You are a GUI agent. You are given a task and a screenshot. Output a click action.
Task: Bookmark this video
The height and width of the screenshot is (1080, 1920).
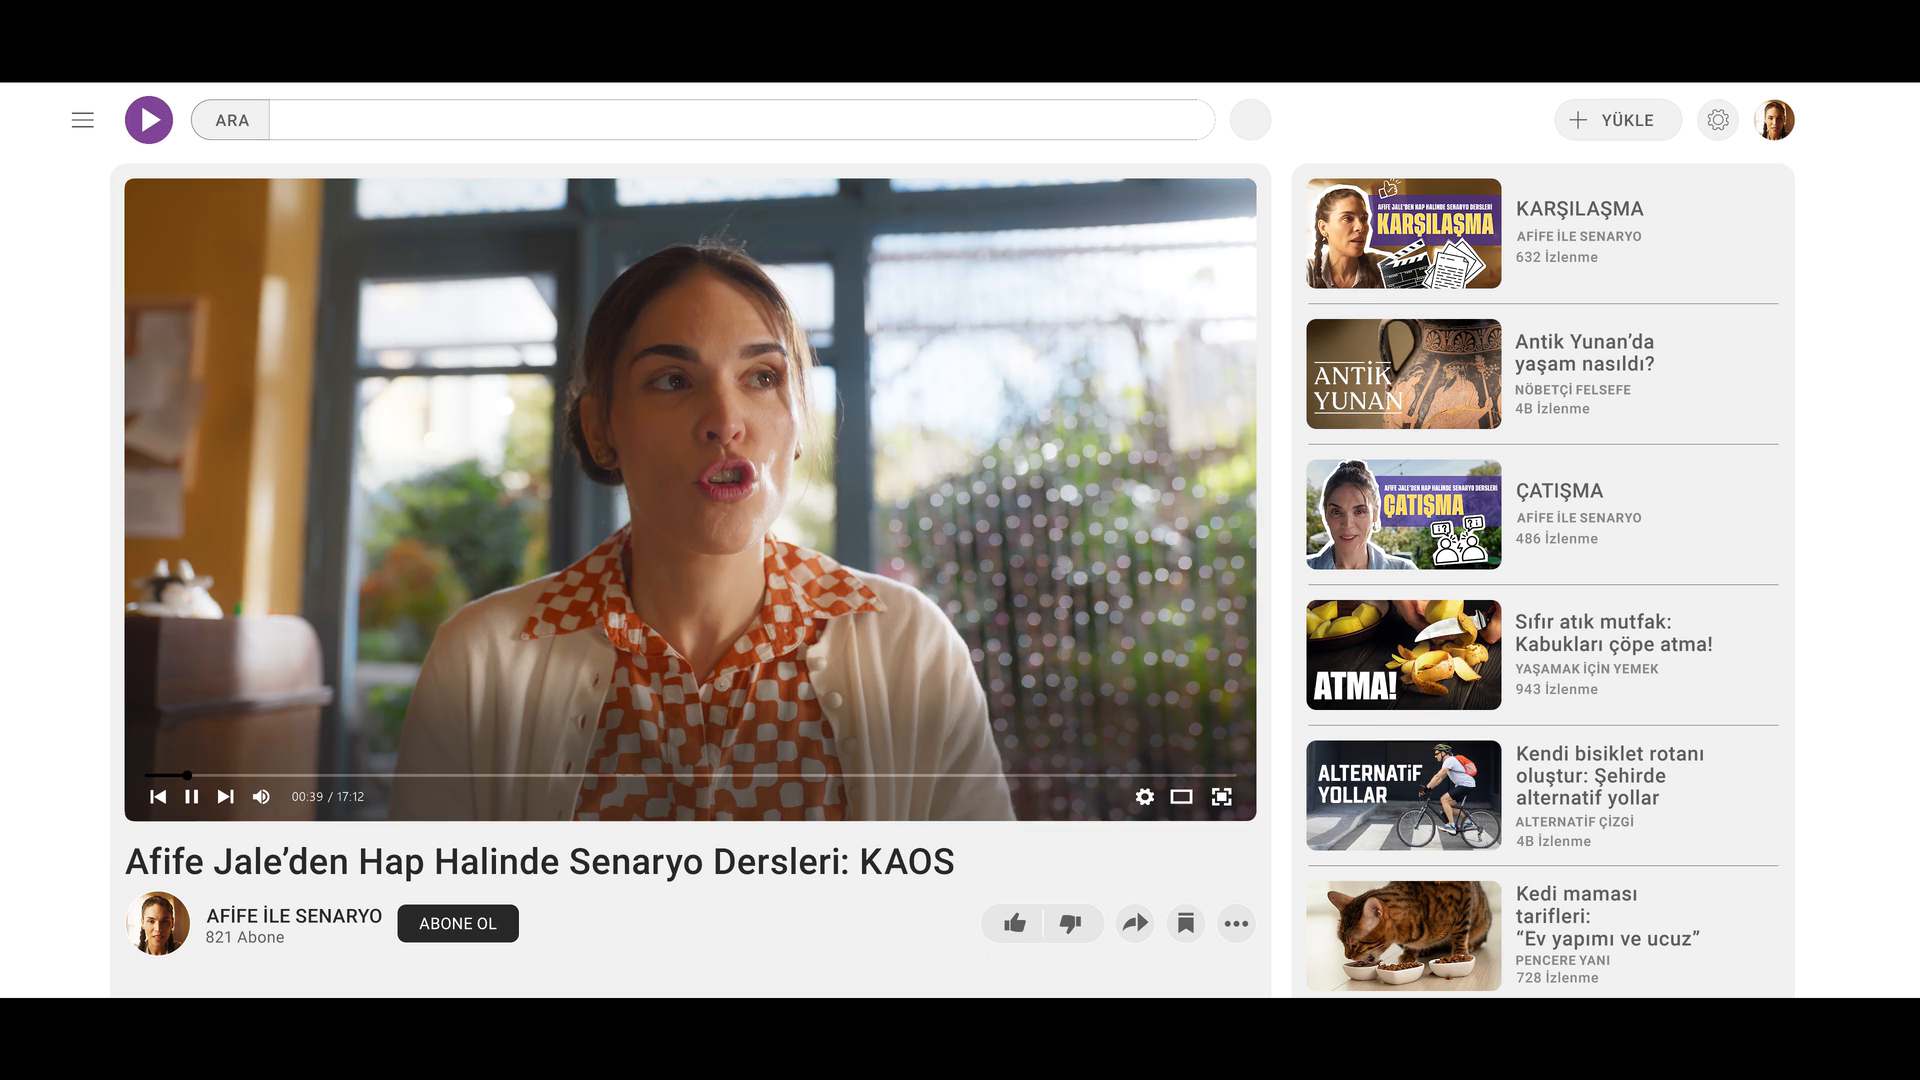pos(1186,923)
